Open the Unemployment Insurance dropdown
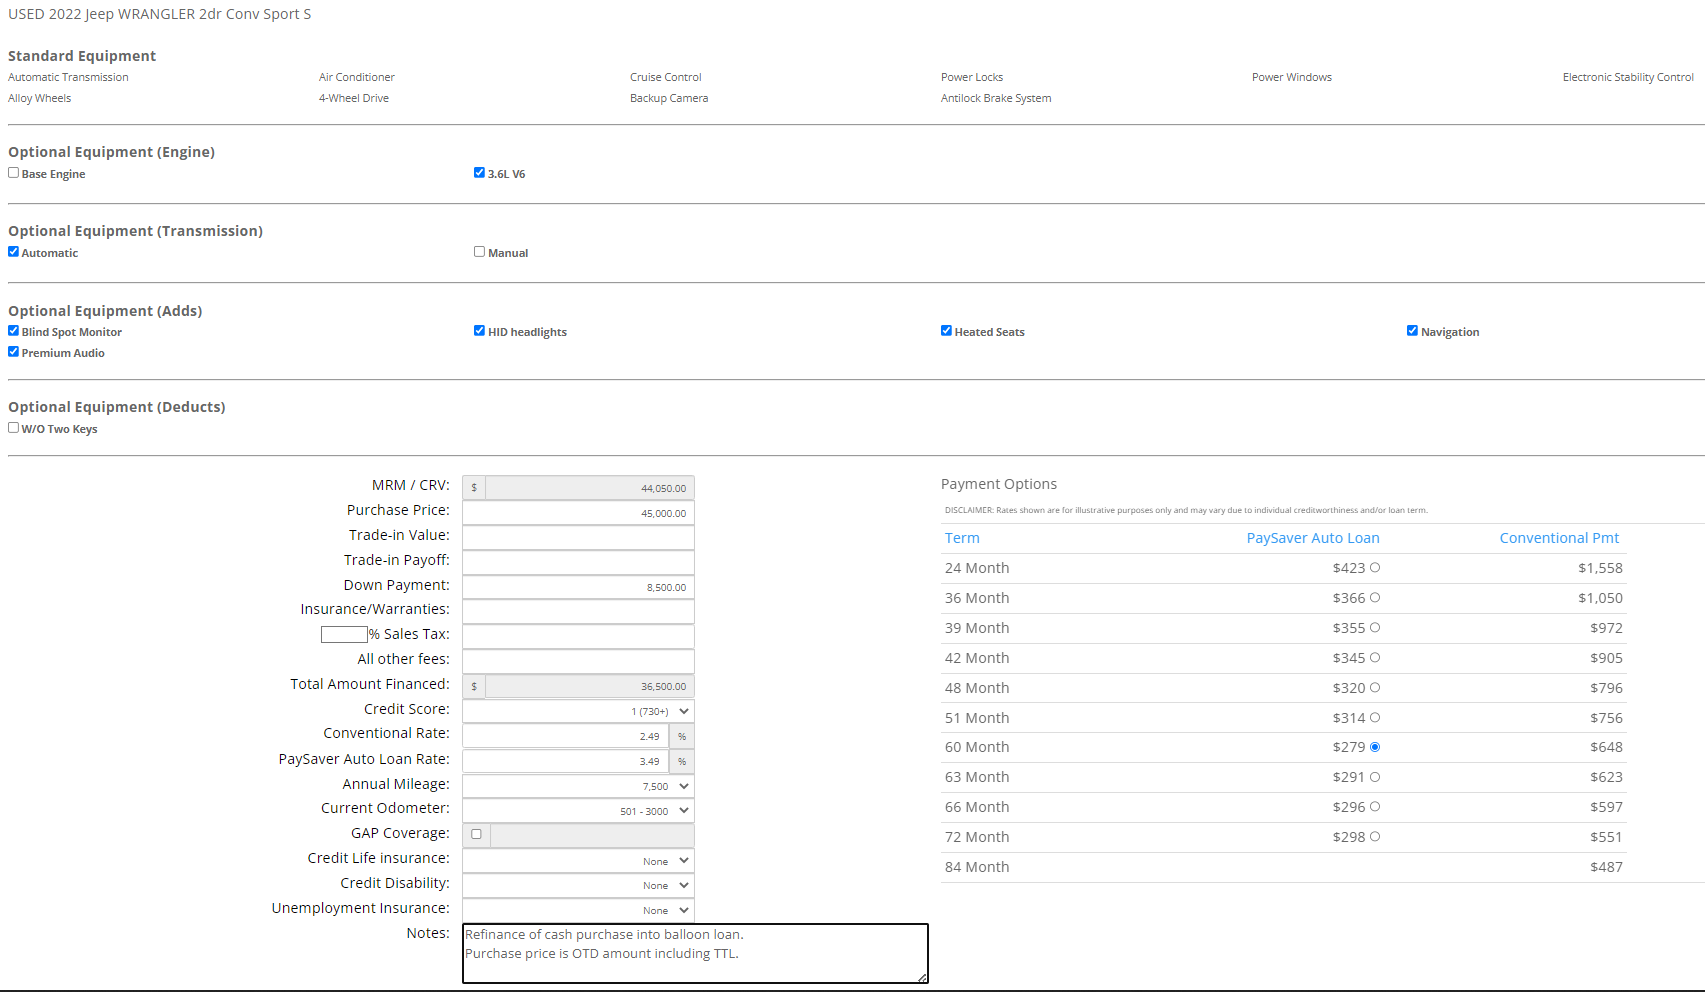Screen dimensions: 1705x992 point(578,910)
